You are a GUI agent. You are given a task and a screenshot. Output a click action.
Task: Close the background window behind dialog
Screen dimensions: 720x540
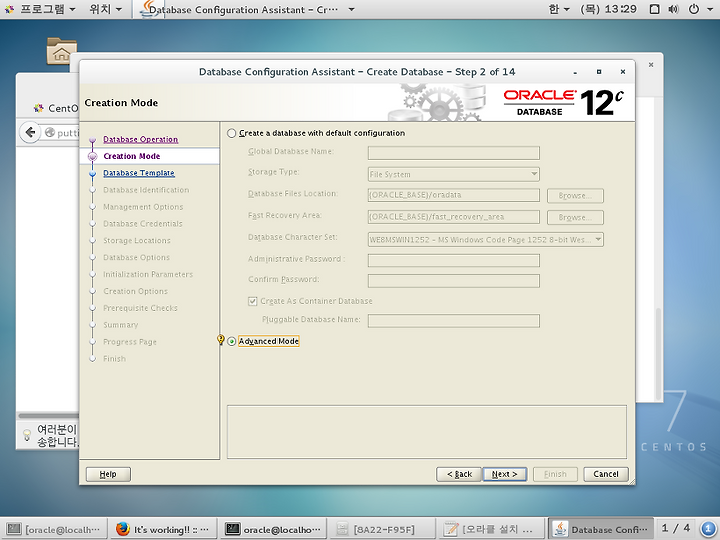coord(651,65)
